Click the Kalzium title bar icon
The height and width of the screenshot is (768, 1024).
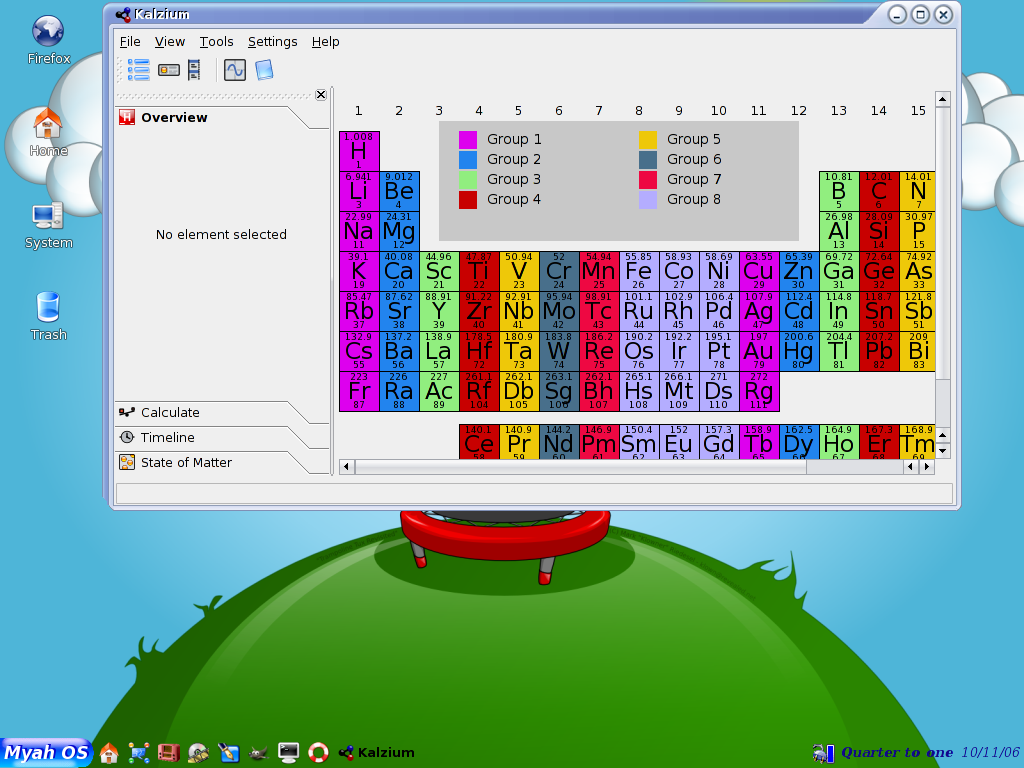pos(123,14)
